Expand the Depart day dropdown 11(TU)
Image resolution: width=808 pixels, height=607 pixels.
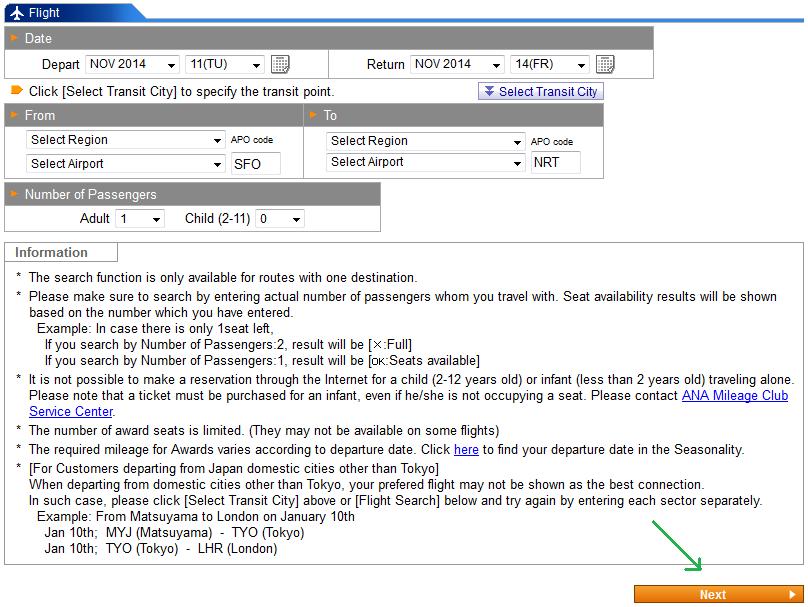tap(225, 65)
